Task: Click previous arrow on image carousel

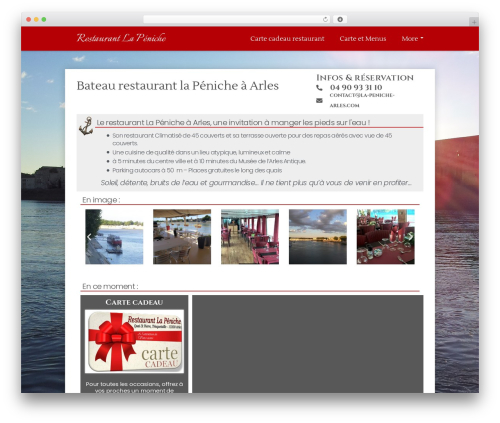Action: pos(89,237)
